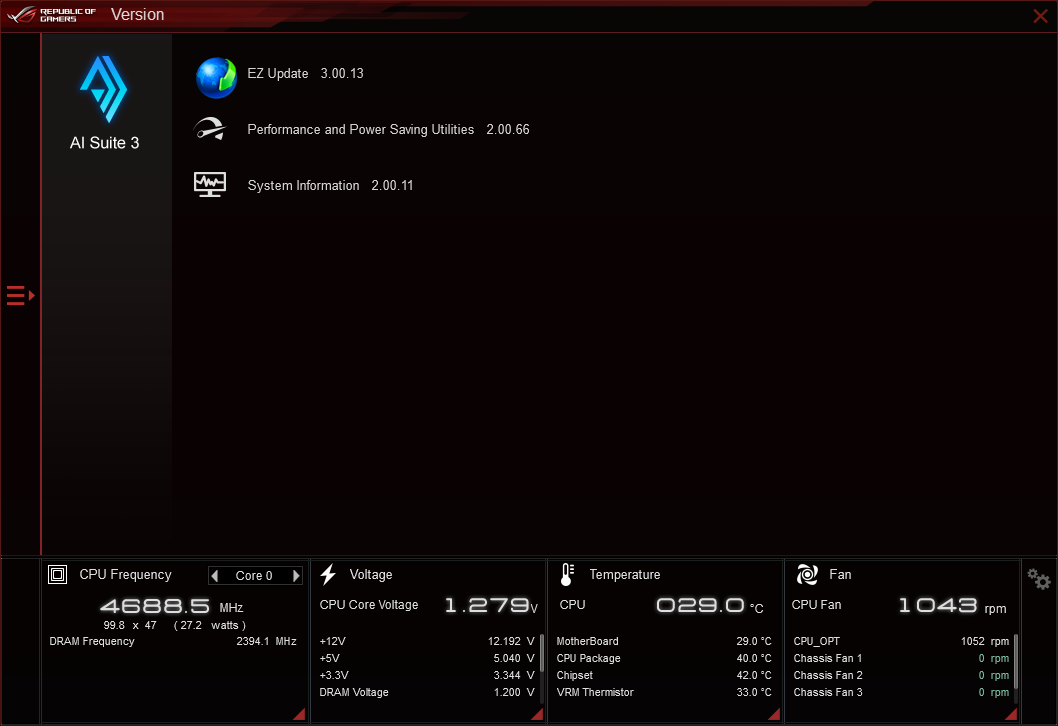Click the CPU Package temperature row

664,659
